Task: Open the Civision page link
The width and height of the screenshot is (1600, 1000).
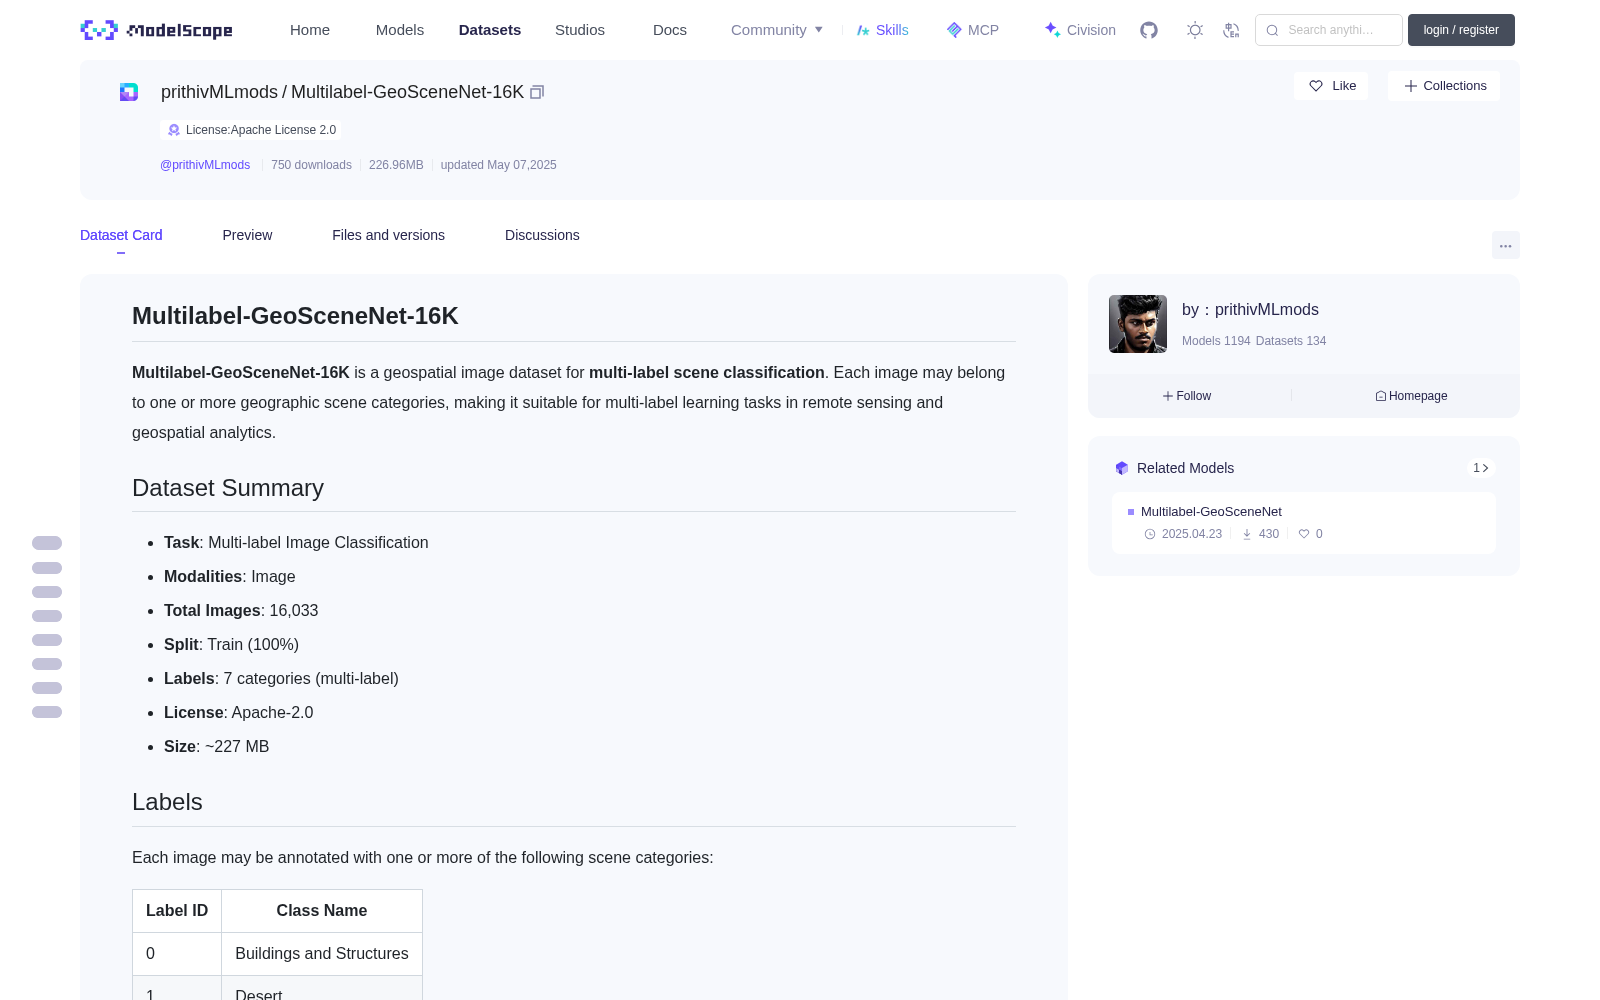Action: pos(1091,30)
